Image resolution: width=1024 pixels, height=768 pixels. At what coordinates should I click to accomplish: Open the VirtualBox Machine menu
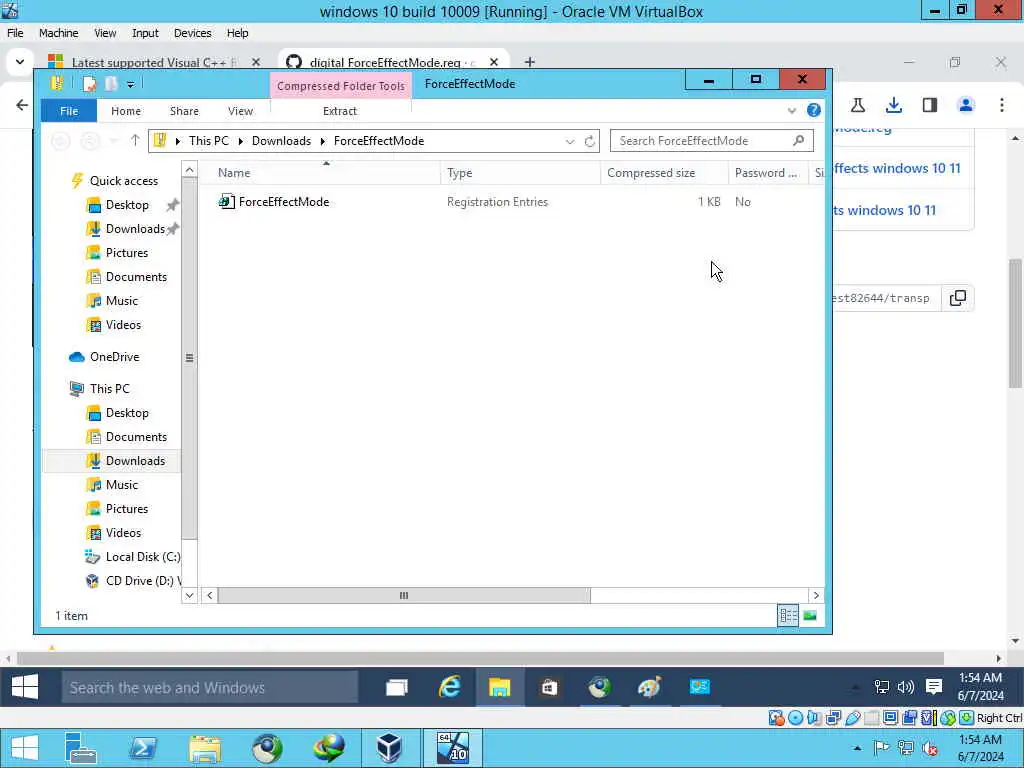click(x=58, y=33)
